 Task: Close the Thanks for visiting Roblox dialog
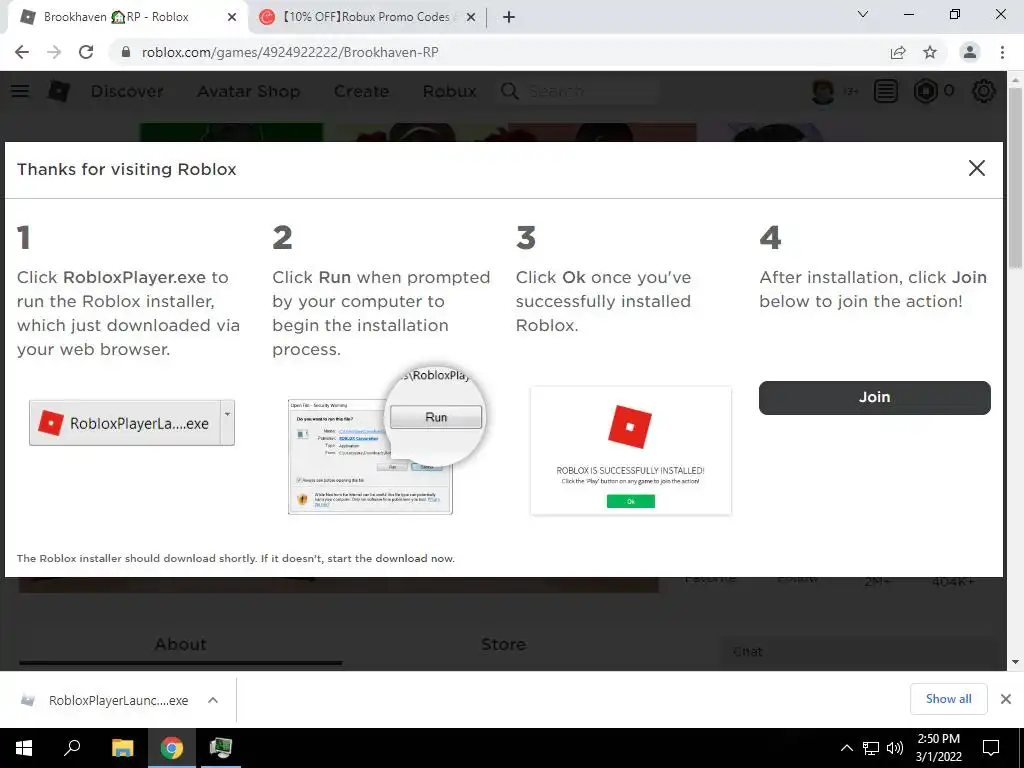click(x=976, y=168)
